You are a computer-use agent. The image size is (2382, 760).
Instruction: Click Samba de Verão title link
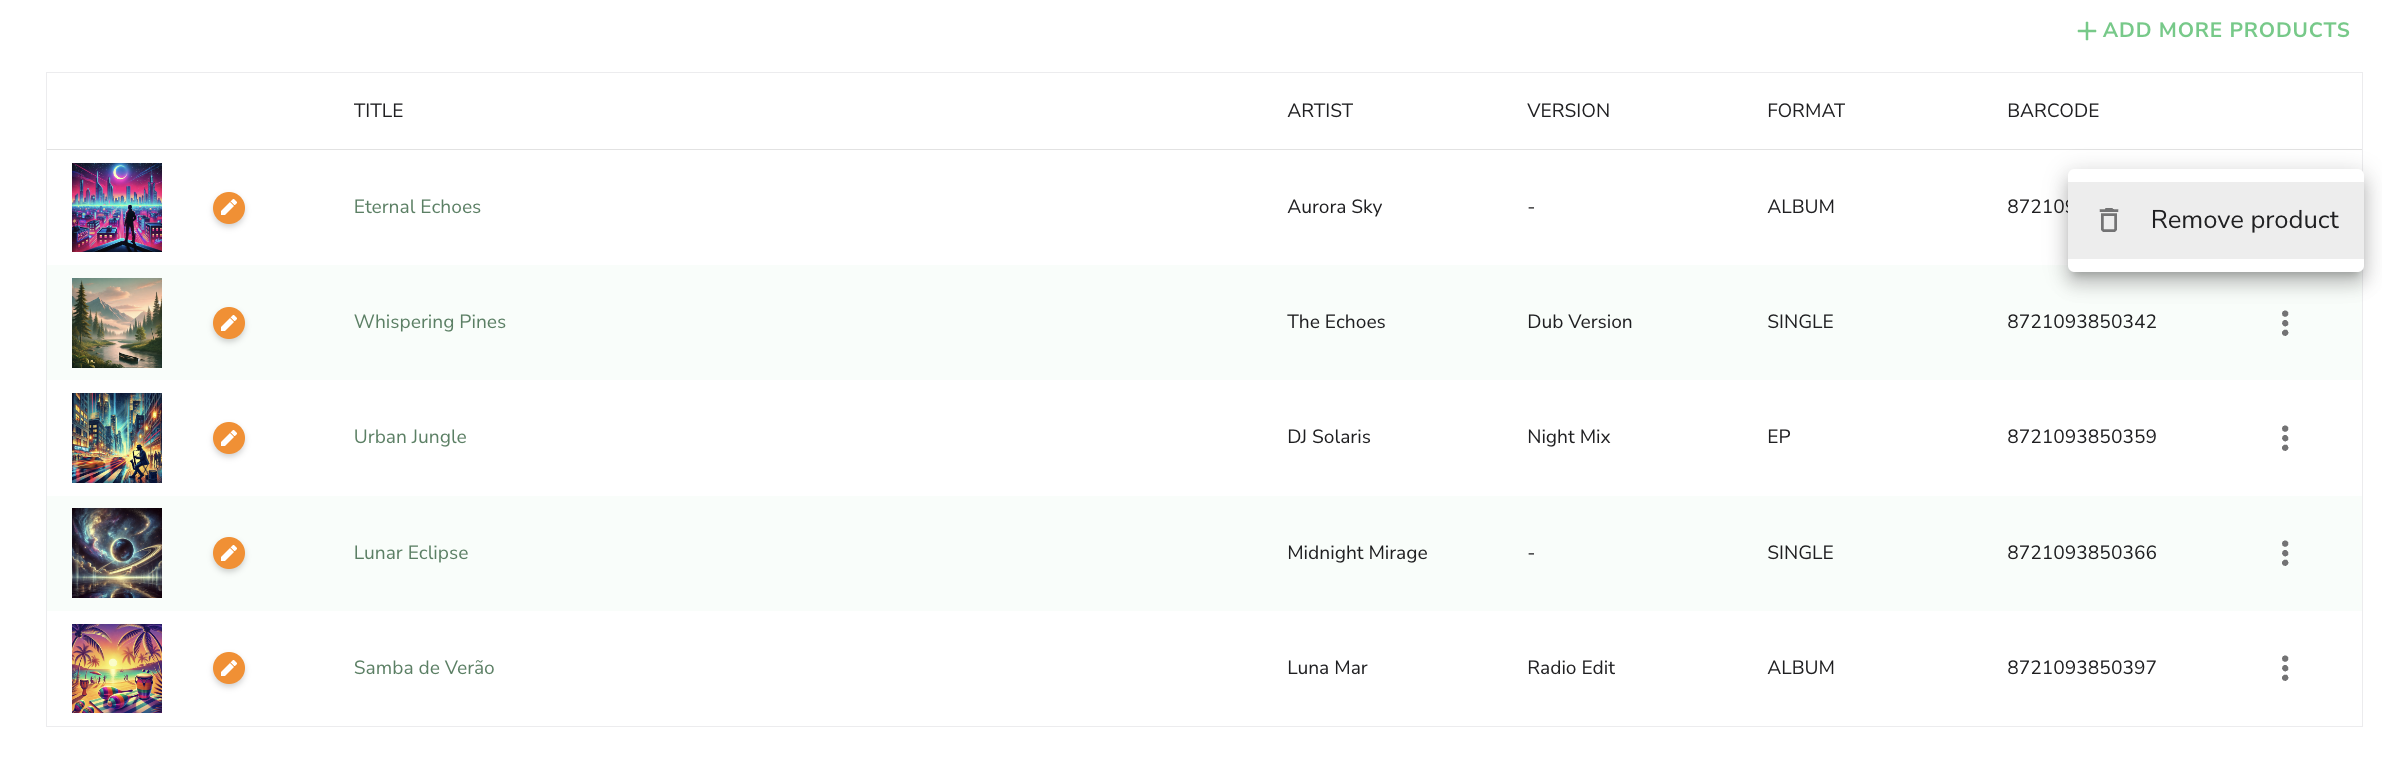424,668
